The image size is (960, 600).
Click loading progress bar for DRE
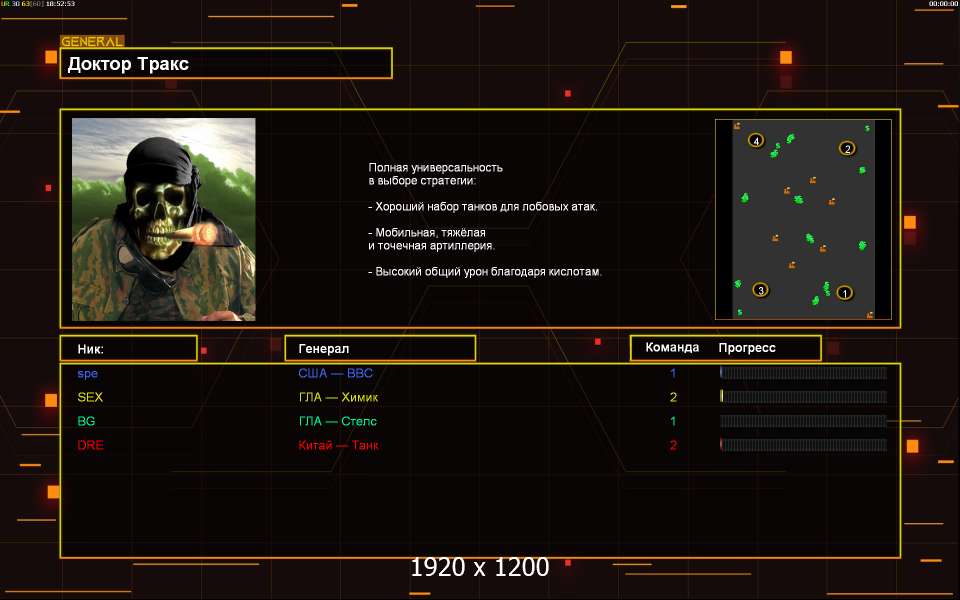(803, 444)
